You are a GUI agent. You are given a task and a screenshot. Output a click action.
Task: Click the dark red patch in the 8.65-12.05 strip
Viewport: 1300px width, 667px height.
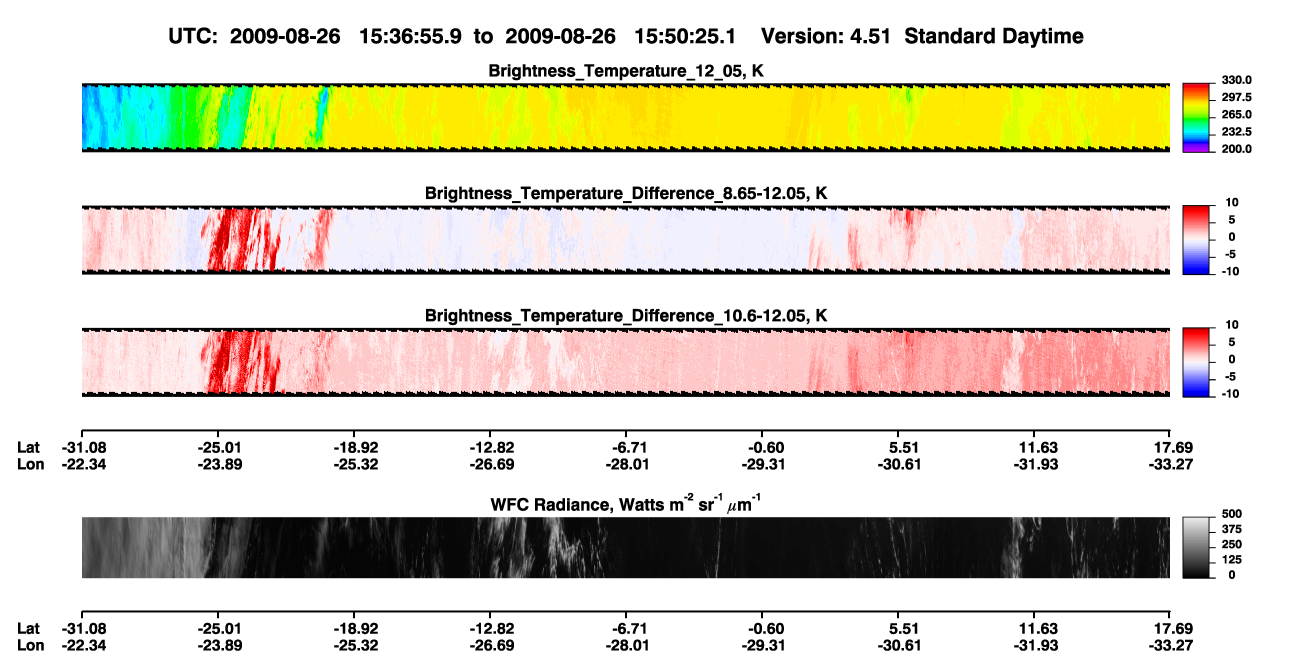tap(240, 240)
